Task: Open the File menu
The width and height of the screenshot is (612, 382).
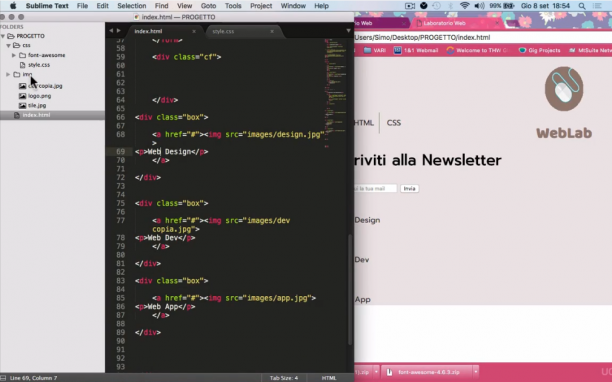Action: (82, 6)
